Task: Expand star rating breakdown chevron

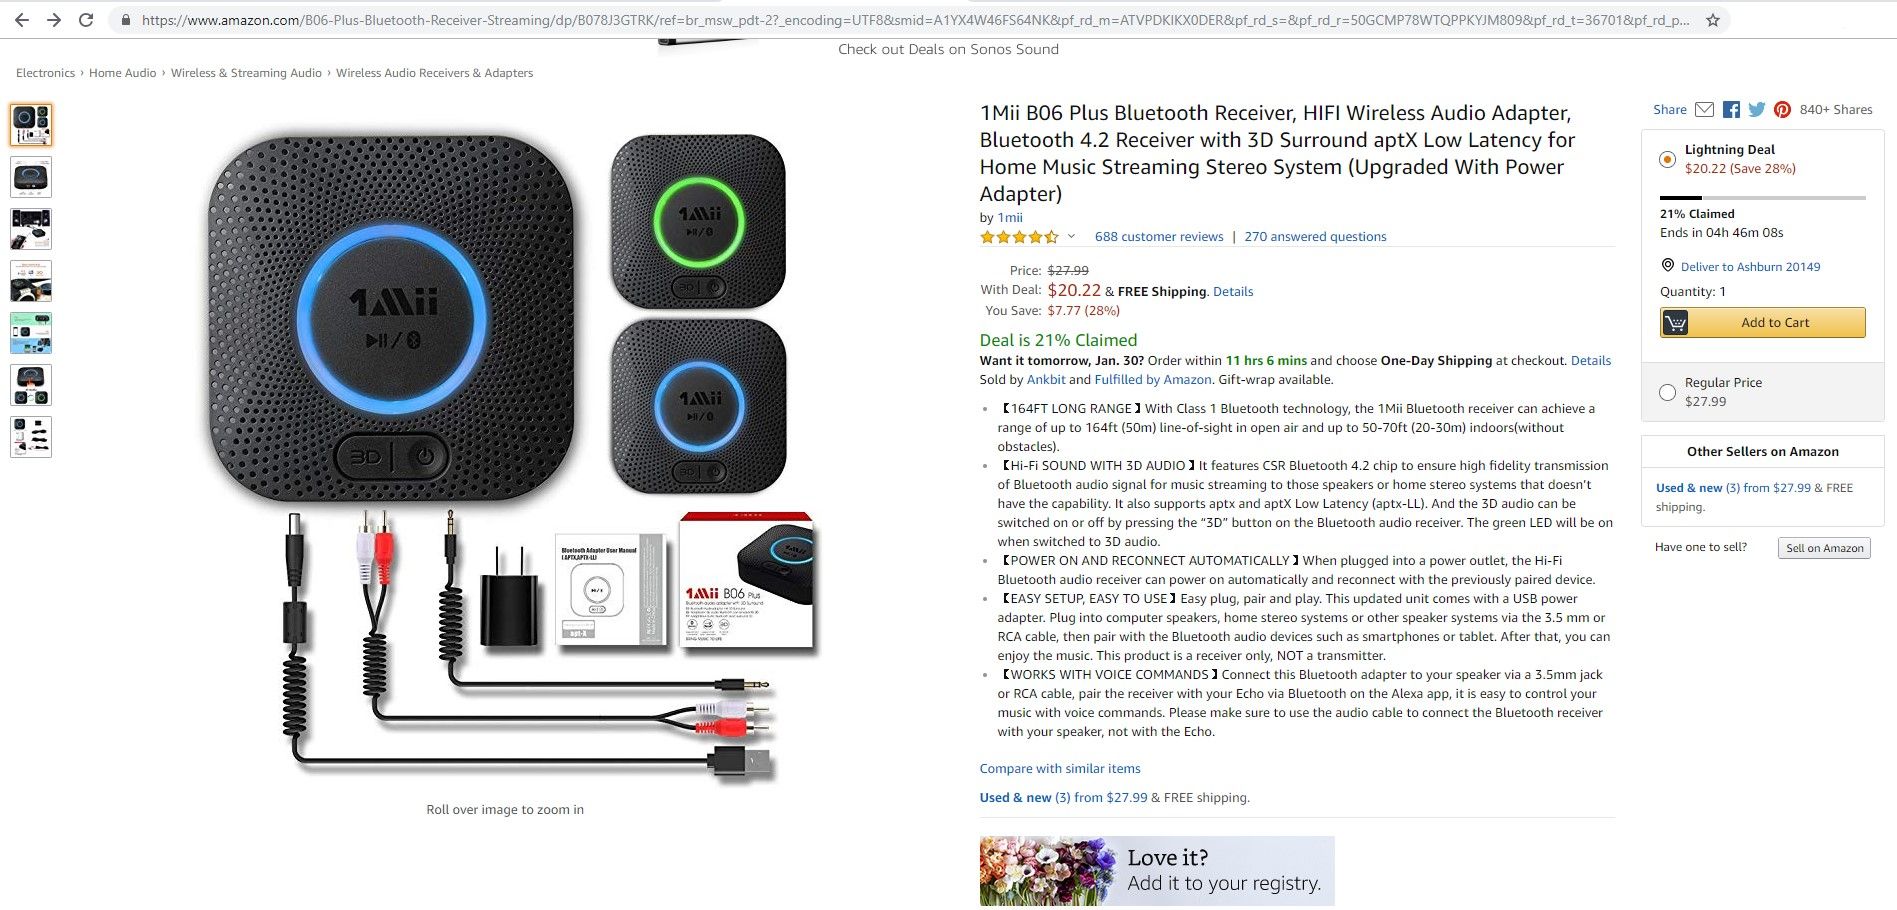Action: pyautogui.click(x=1071, y=237)
